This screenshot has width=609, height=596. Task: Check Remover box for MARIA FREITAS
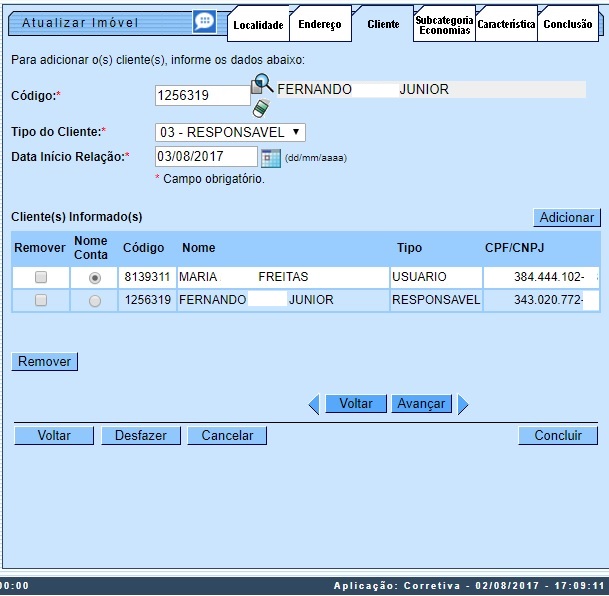41,277
